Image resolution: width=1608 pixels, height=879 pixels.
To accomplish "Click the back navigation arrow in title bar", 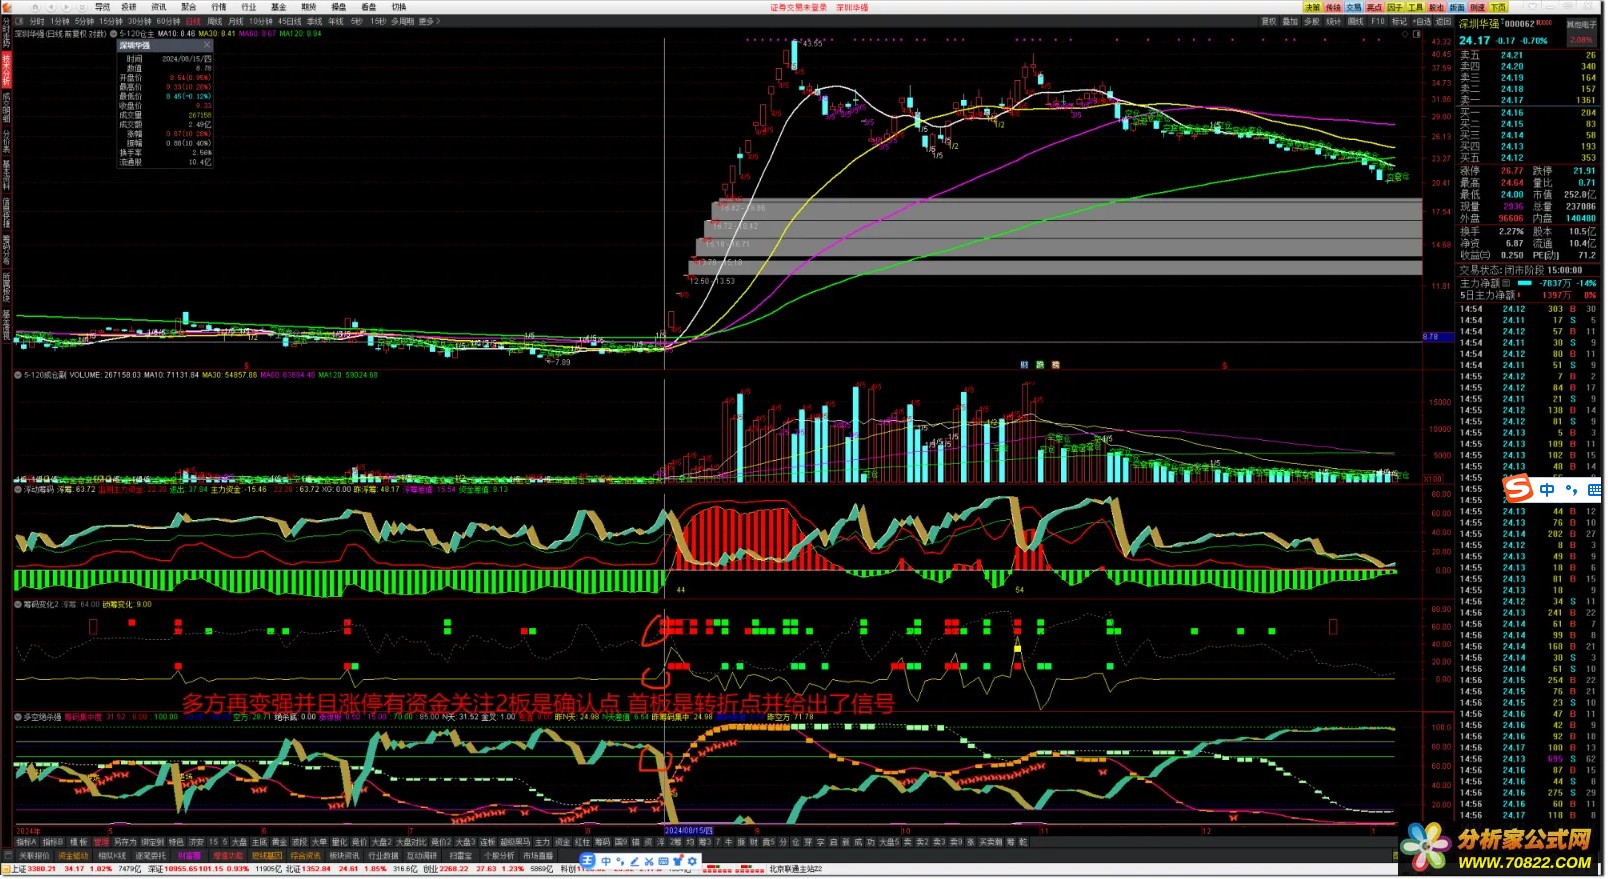I will coord(51,7).
